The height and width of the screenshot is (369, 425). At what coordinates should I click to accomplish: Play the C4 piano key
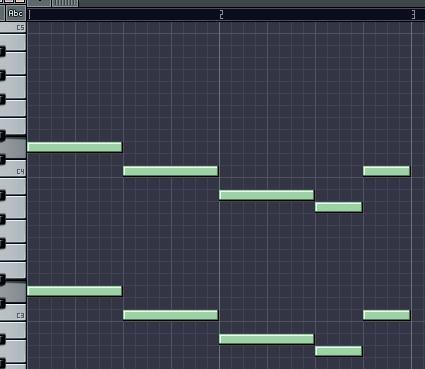pos(13,170)
